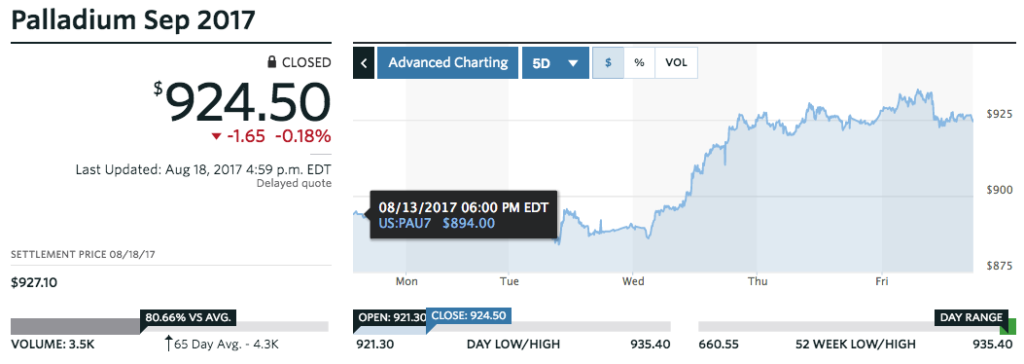Click the DAY RANGE label tag
1024x364 pixels.
[970, 318]
